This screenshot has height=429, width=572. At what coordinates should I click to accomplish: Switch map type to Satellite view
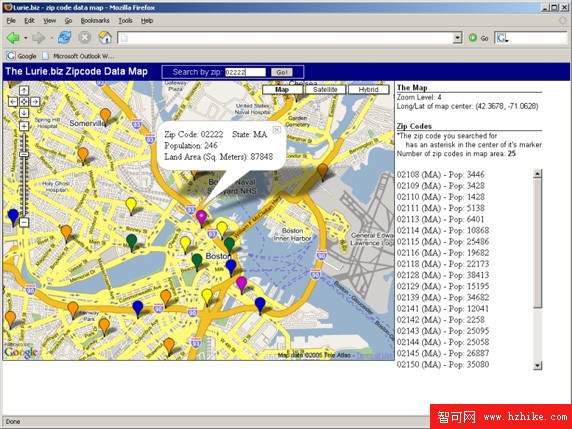click(325, 90)
